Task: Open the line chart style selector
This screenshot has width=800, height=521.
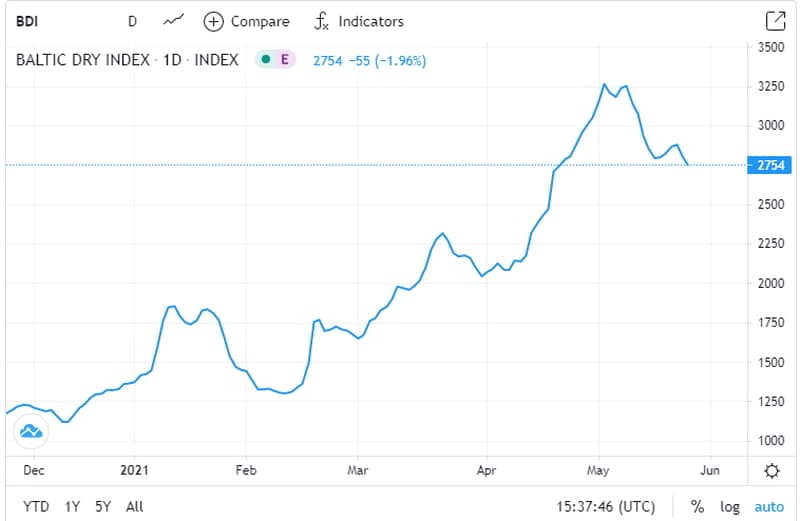Action: (x=173, y=21)
